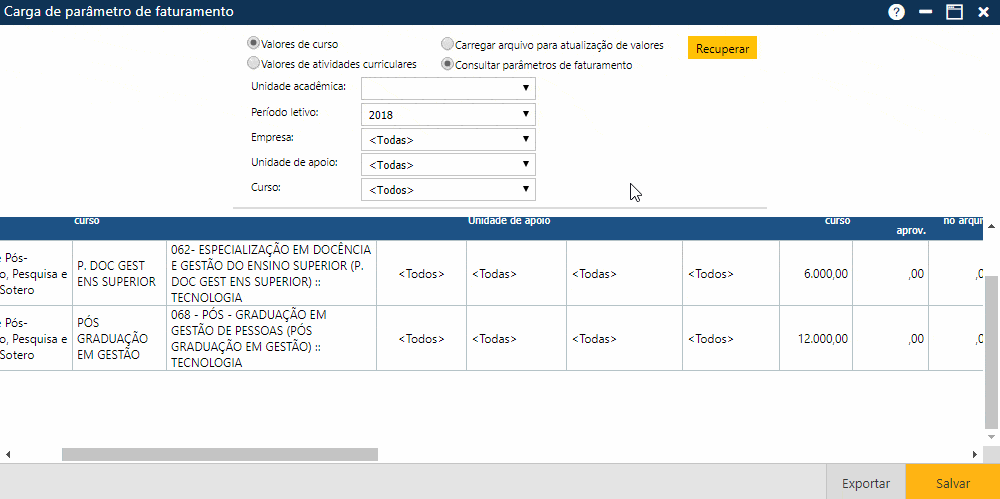Choose 'Carregar arquivo para atualização de valores'
This screenshot has height=499, width=1000.
(448, 45)
